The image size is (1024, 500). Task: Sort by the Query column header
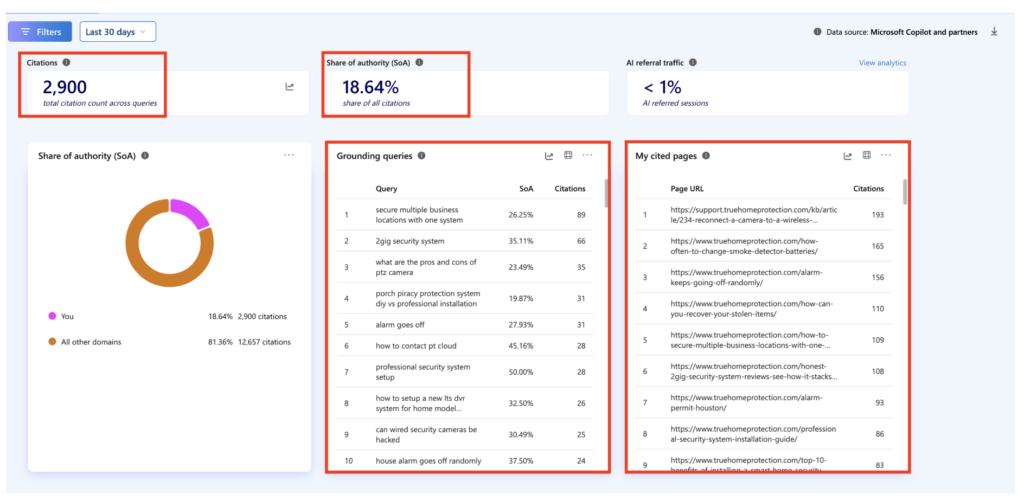point(386,189)
